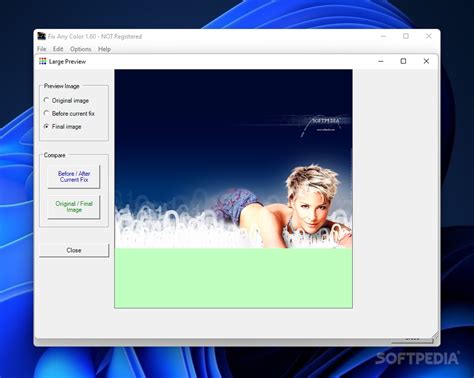Open the Help menu

pyautogui.click(x=104, y=49)
